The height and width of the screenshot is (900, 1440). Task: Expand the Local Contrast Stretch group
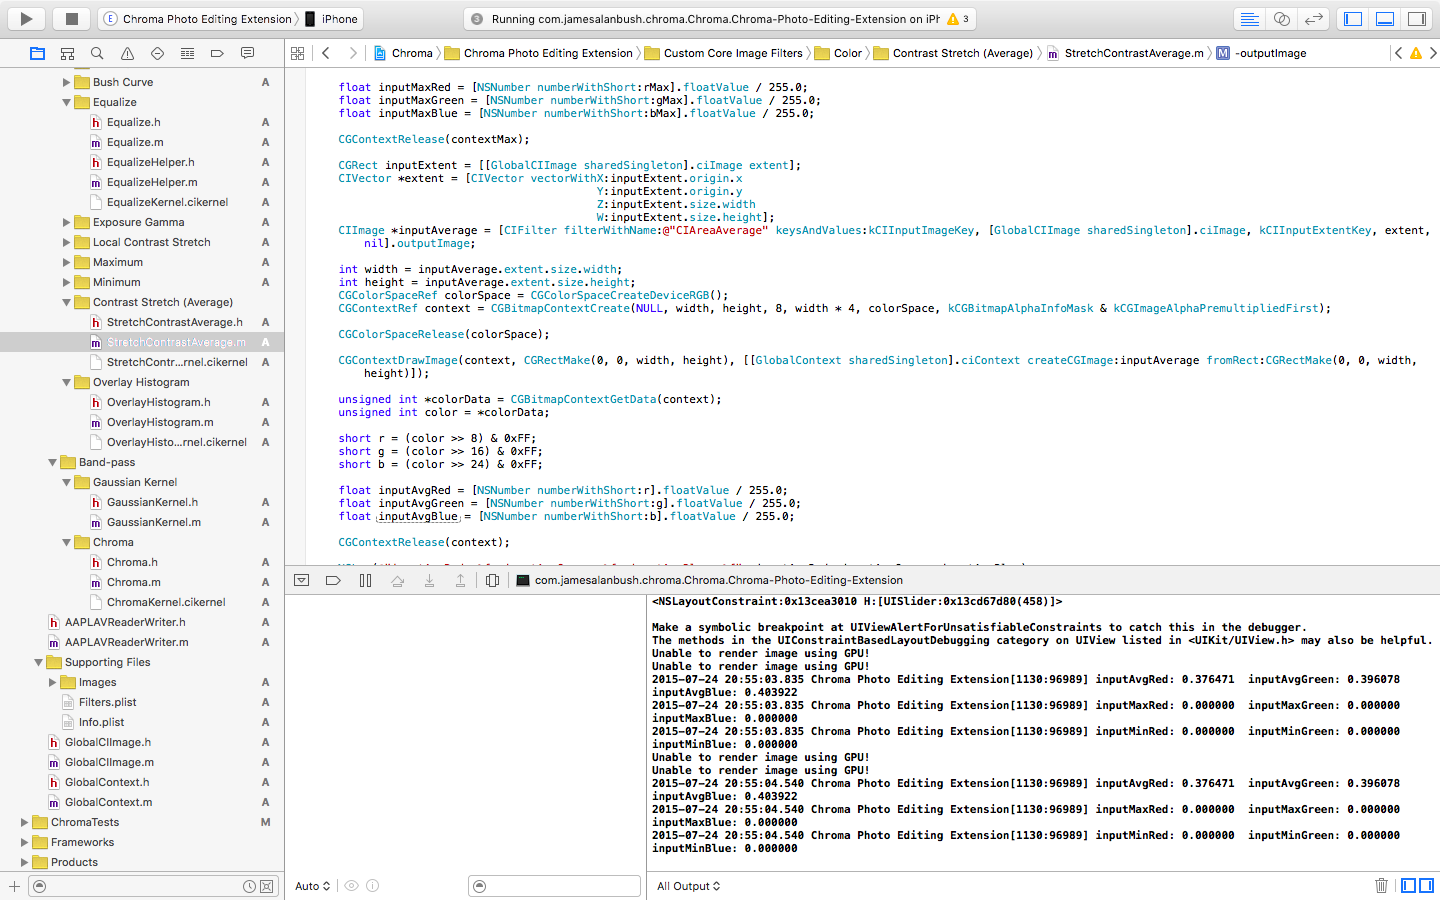(x=66, y=242)
